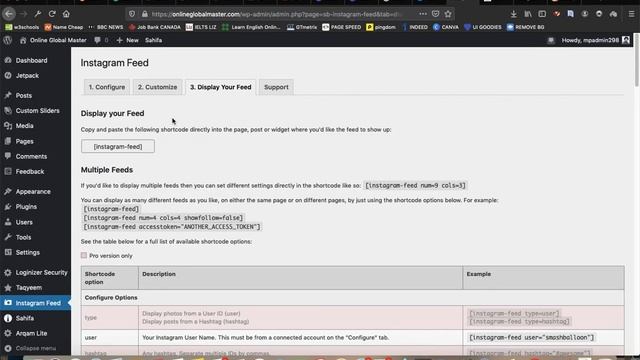
Task: Open the page actions three-dots menu
Action: tap(423, 14)
